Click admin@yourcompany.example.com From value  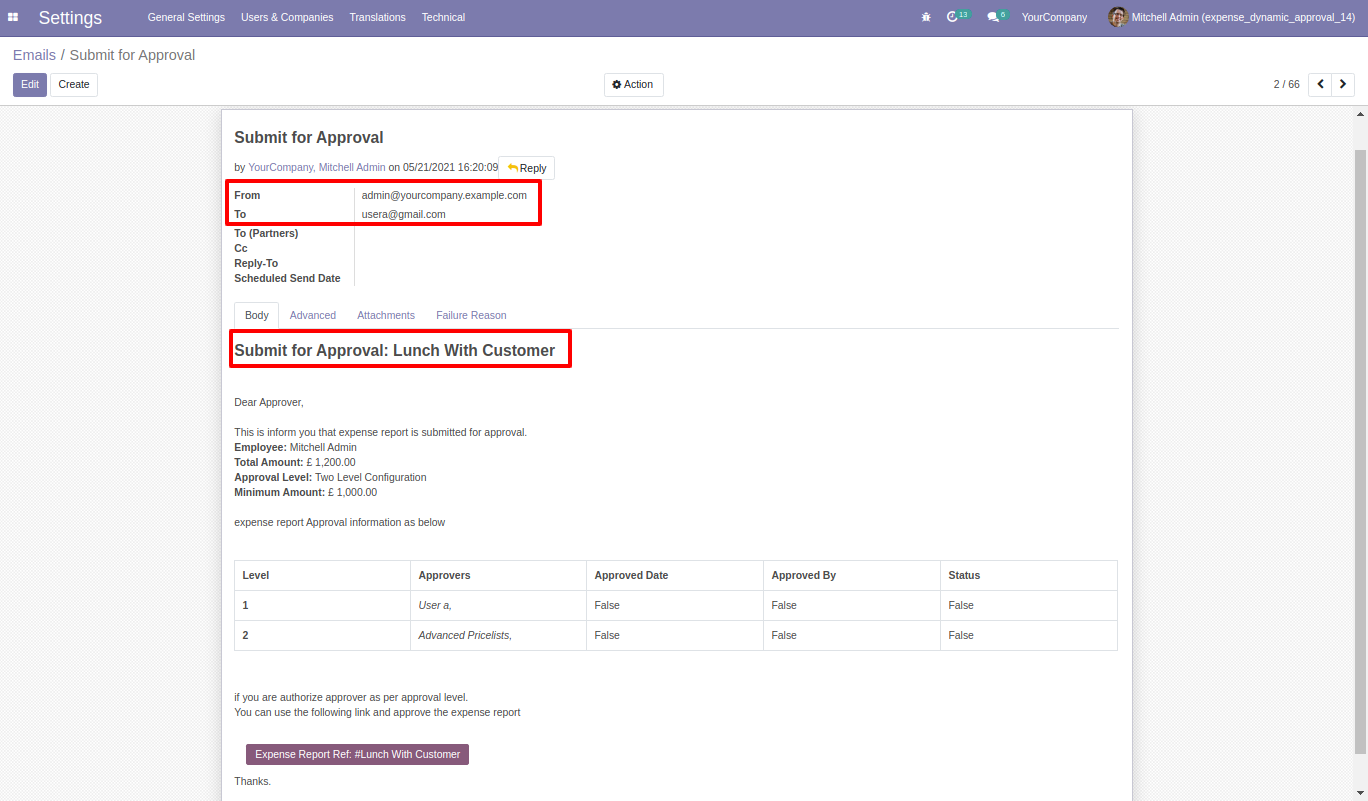444,196
